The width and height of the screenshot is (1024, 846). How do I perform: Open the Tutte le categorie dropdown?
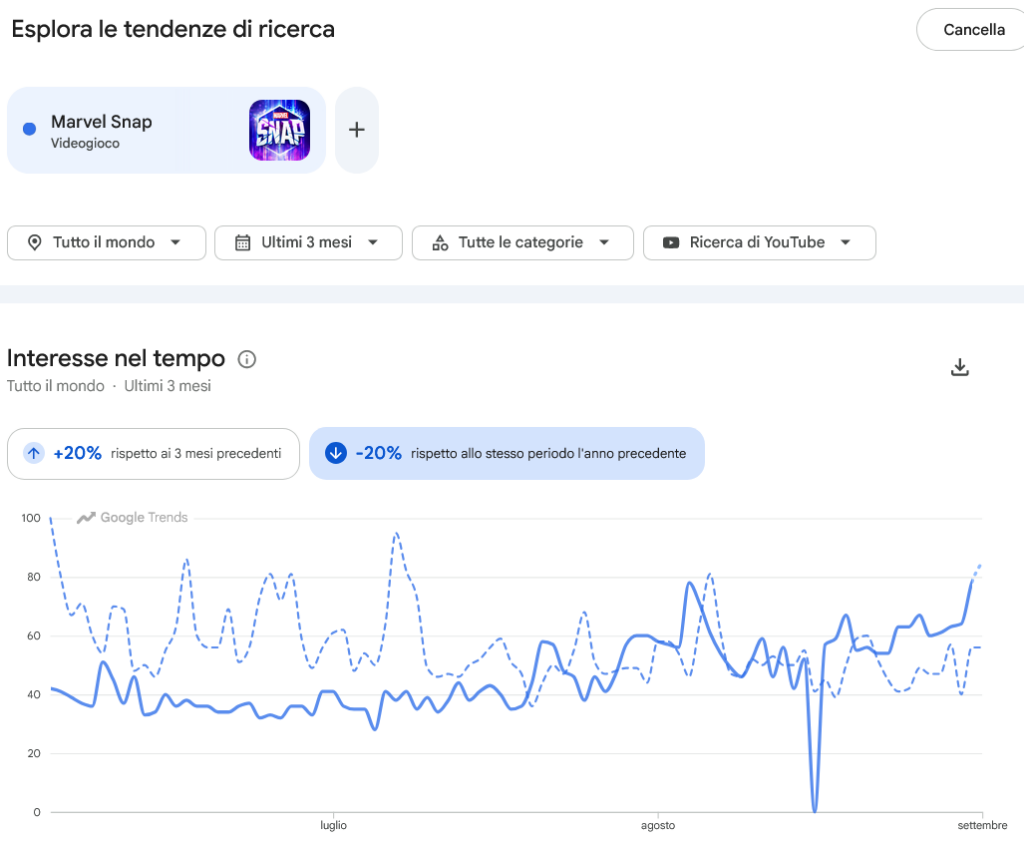click(522, 242)
